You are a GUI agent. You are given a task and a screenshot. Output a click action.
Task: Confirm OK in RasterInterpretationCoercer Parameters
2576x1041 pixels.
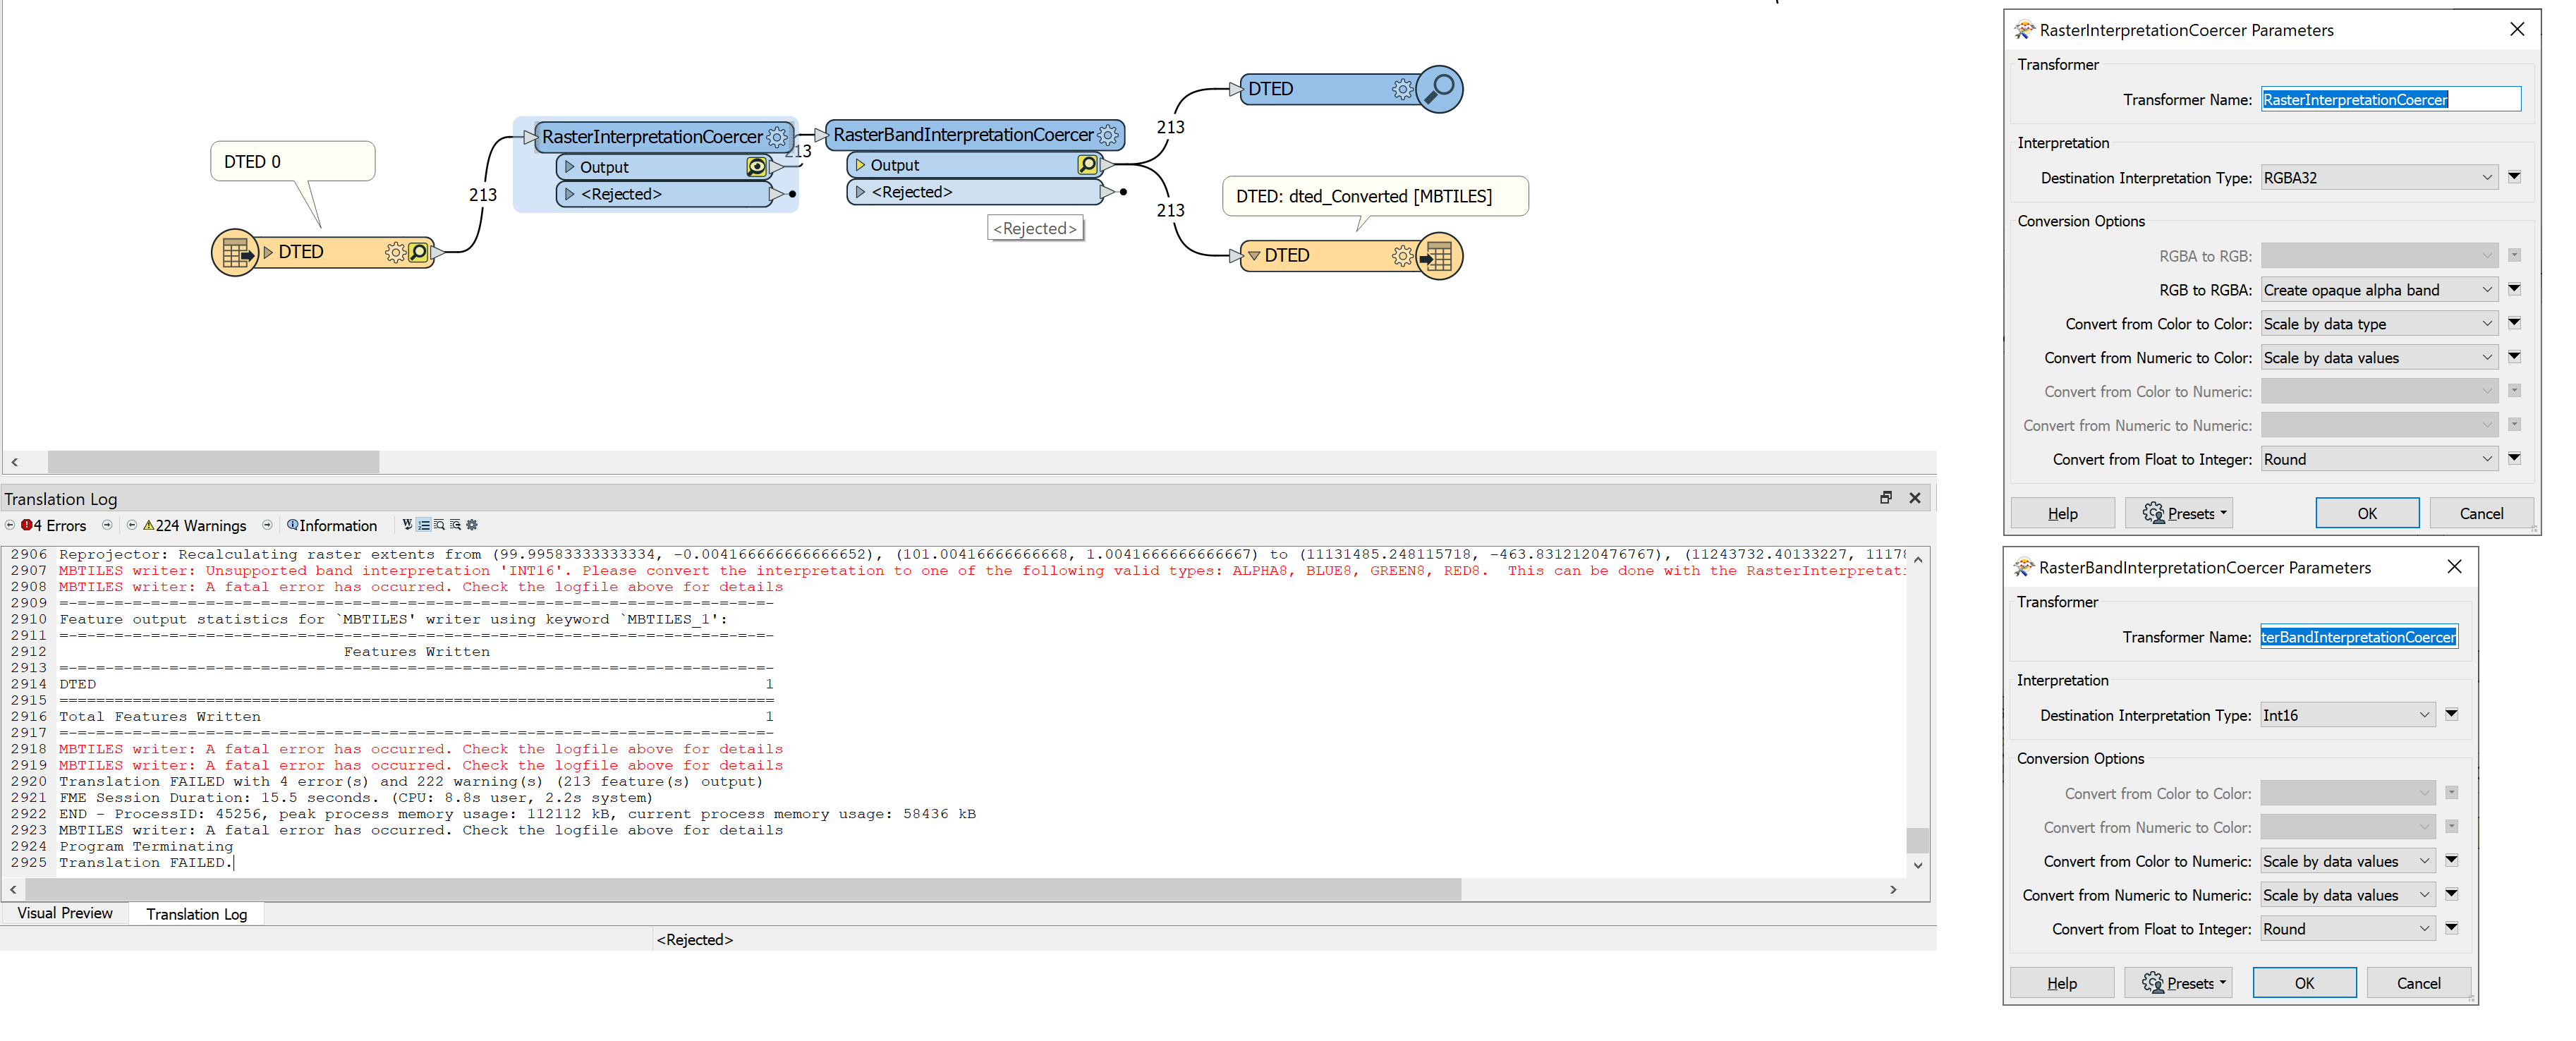pyautogui.click(x=2367, y=513)
